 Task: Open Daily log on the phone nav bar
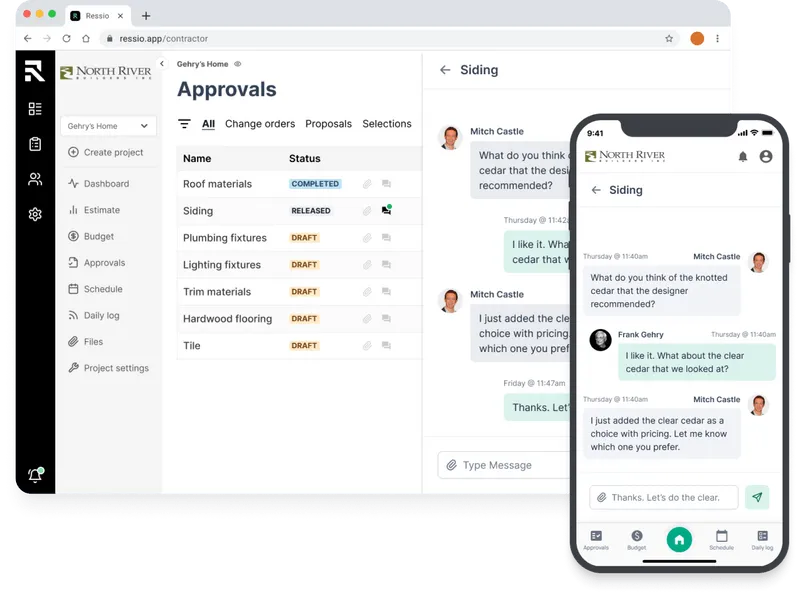coord(762,540)
